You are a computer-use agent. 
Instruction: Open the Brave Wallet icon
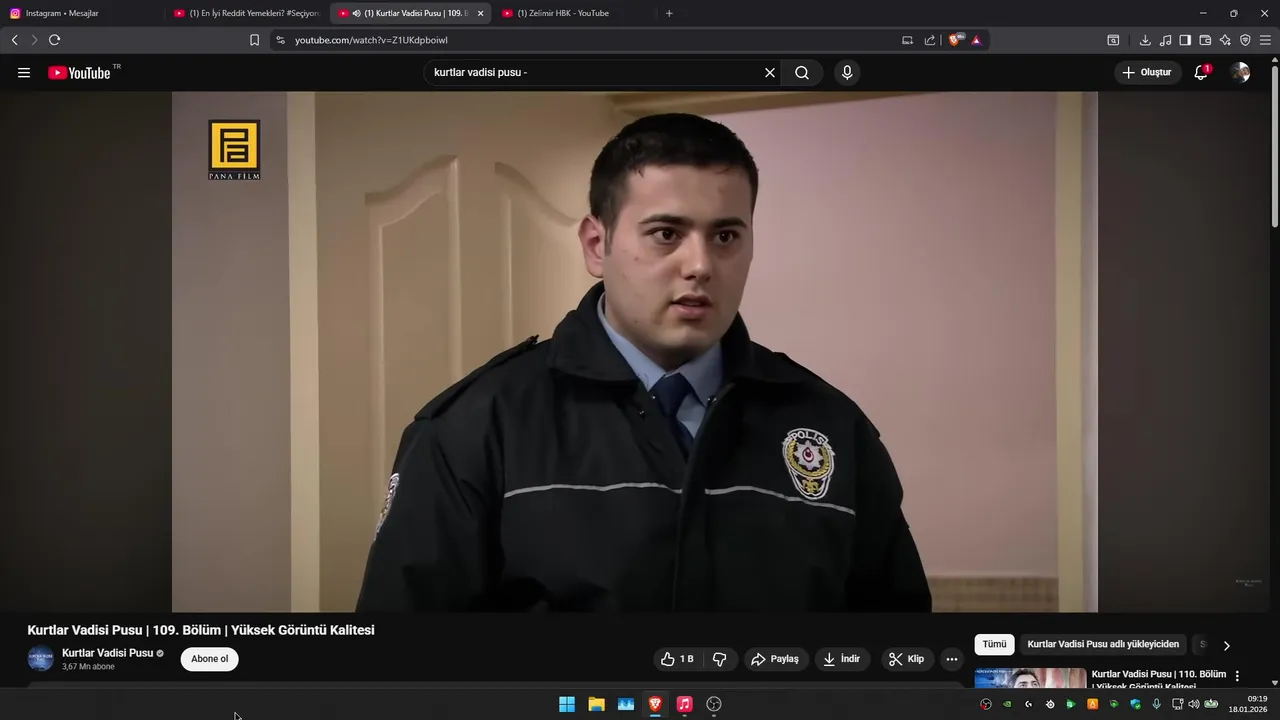click(x=1205, y=40)
